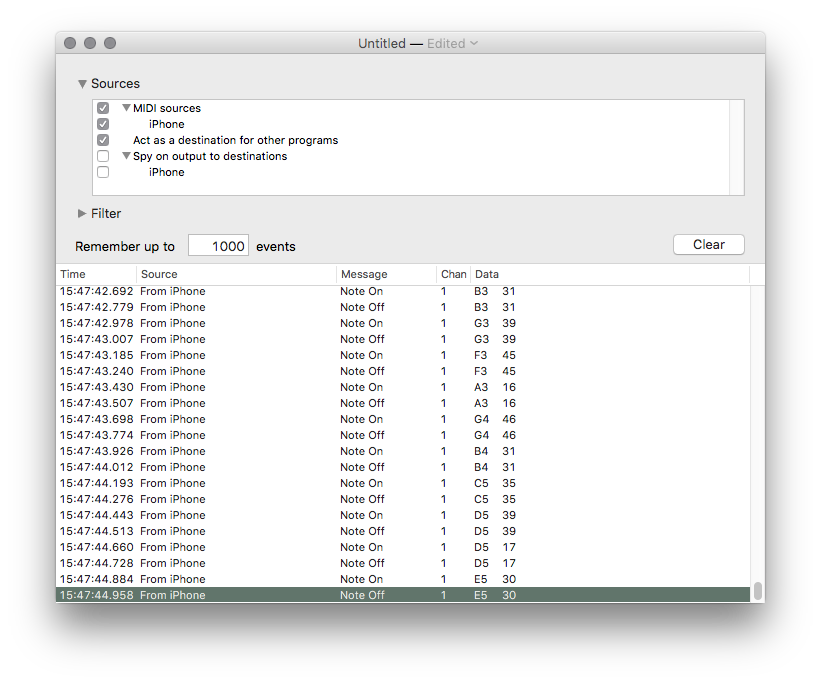Click the Filter section label

(106, 213)
